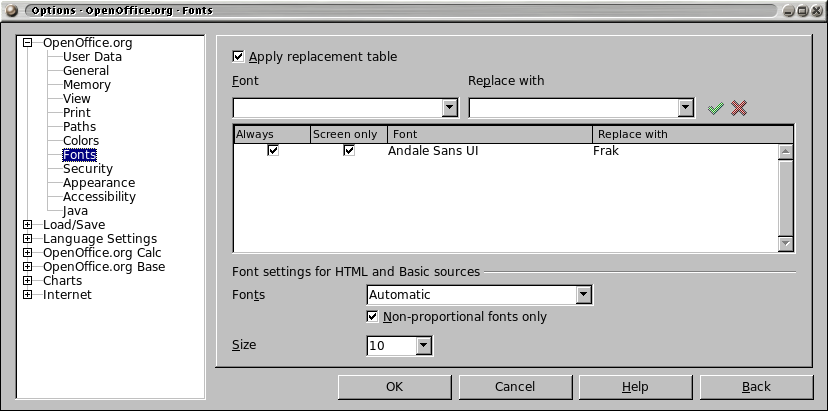Select Paths in the options tree
The height and width of the screenshot is (411, 828).
pyautogui.click(x=79, y=127)
